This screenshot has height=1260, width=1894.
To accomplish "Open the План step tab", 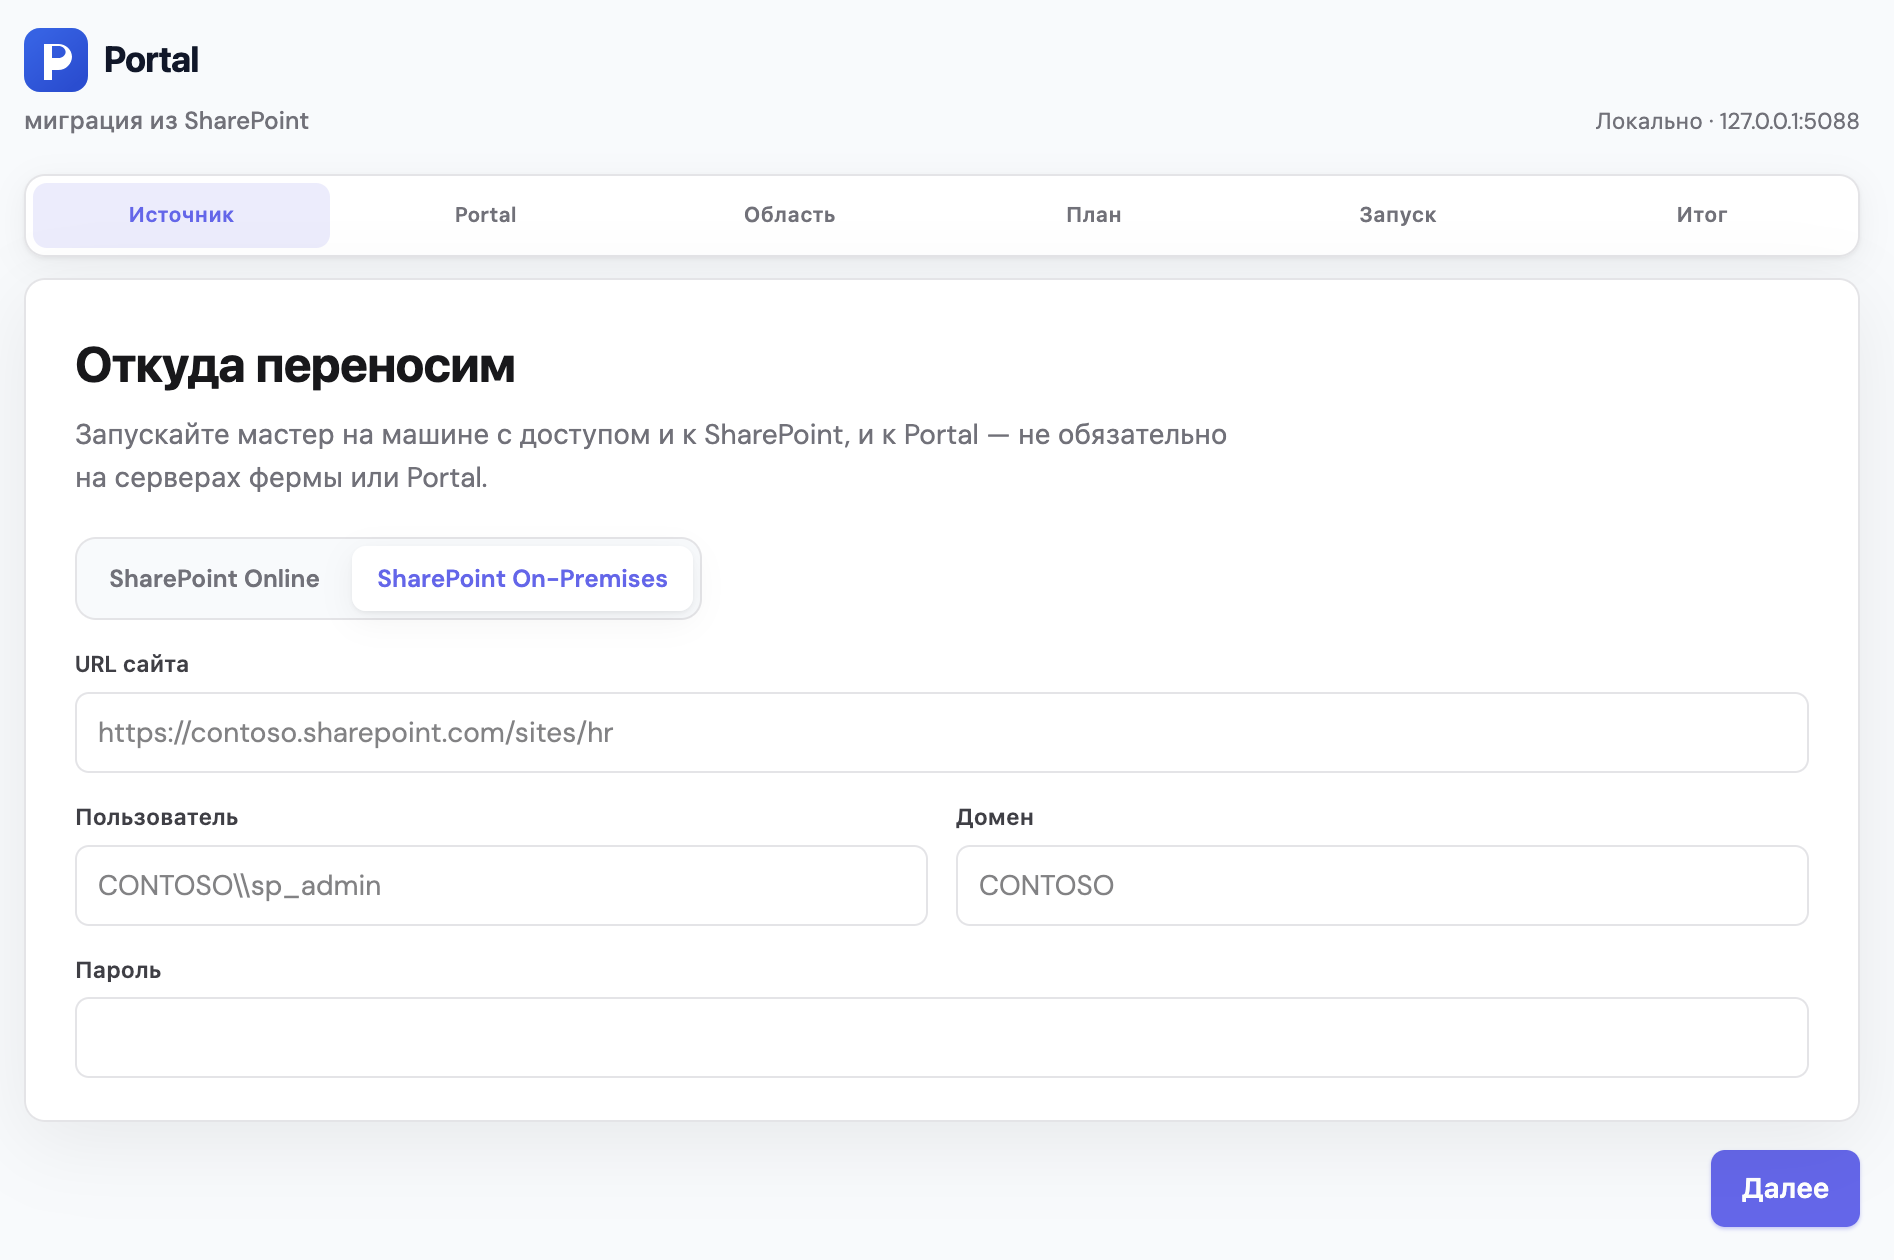I will coord(1093,215).
